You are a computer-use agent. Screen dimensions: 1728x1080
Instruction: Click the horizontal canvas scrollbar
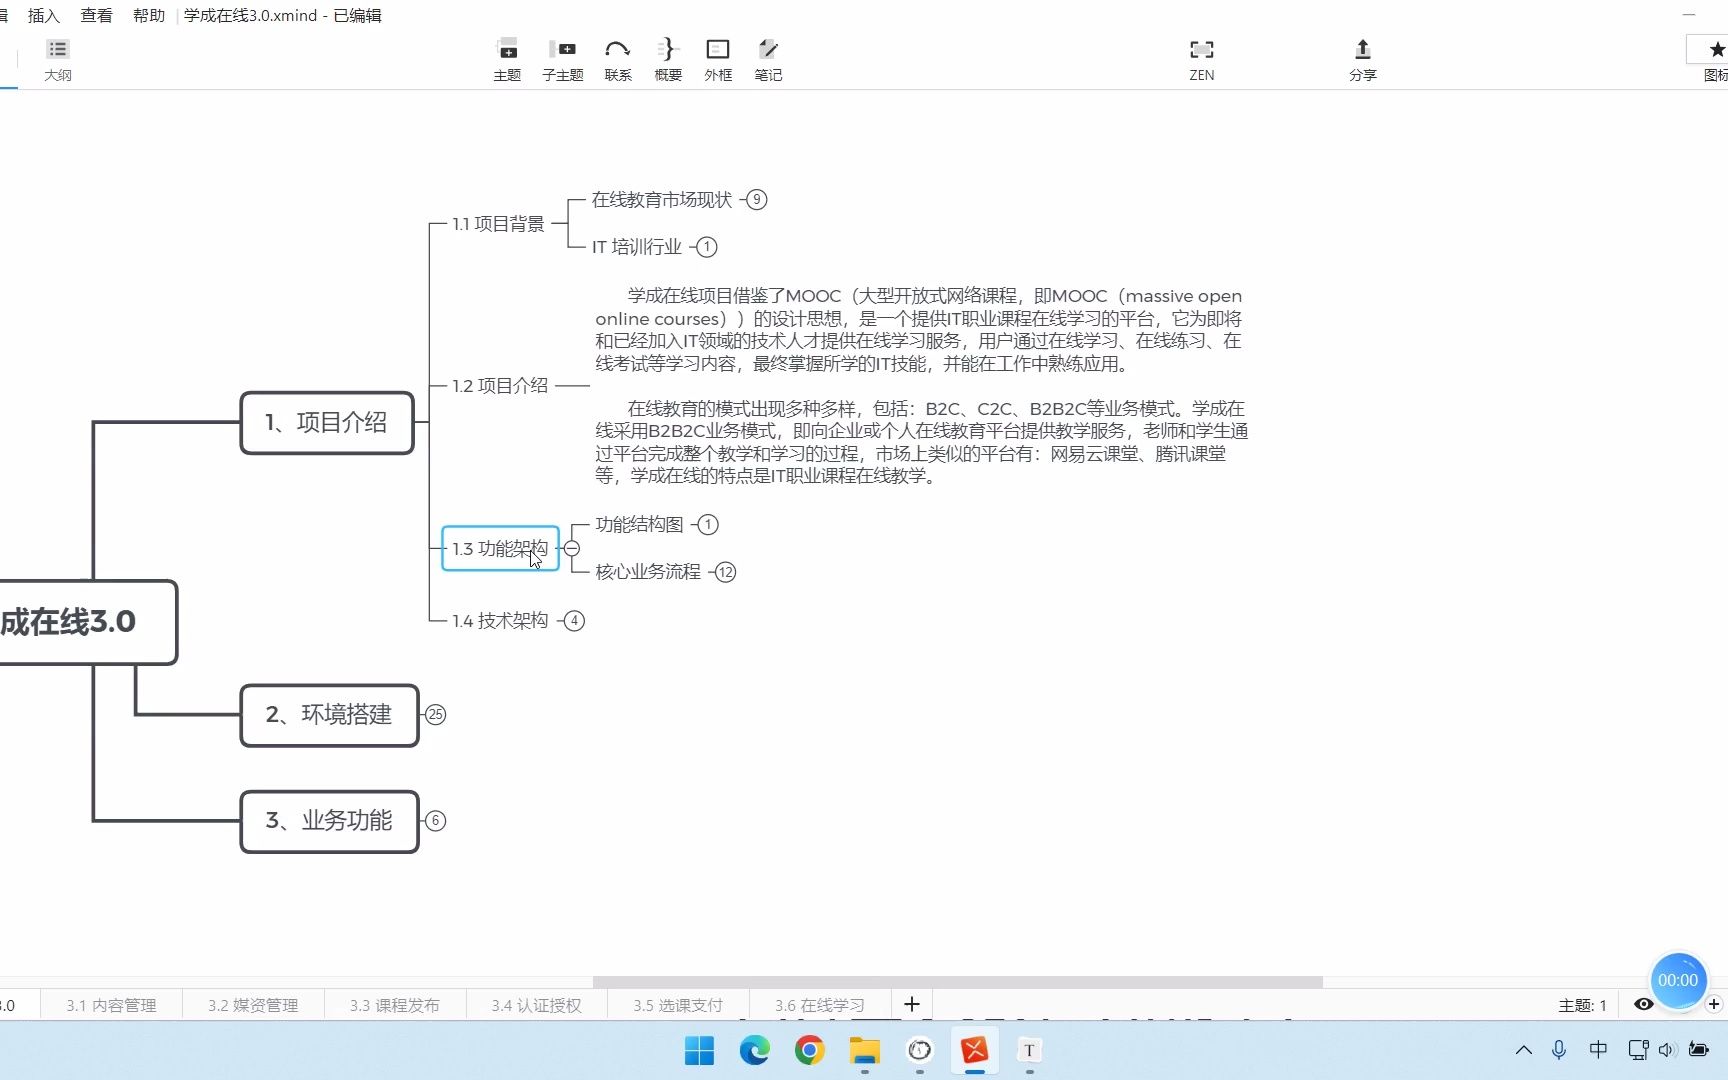click(957, 982)
